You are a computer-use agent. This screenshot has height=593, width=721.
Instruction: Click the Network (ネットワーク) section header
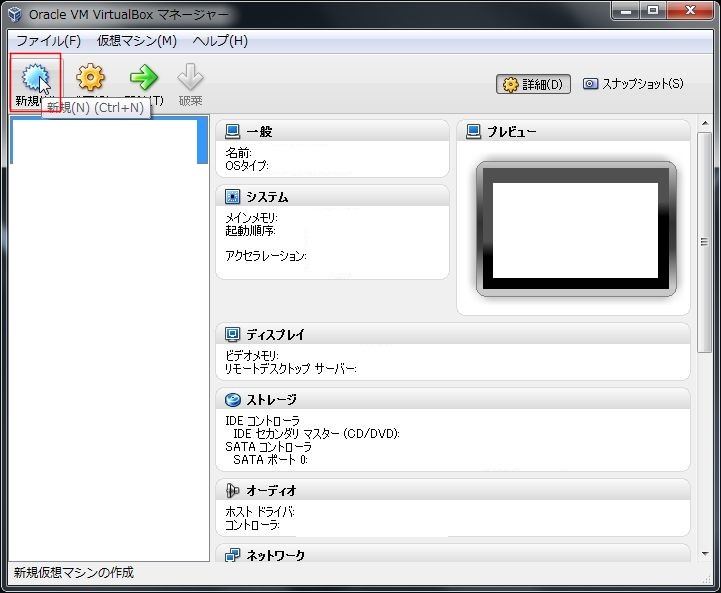click(453, 554)
